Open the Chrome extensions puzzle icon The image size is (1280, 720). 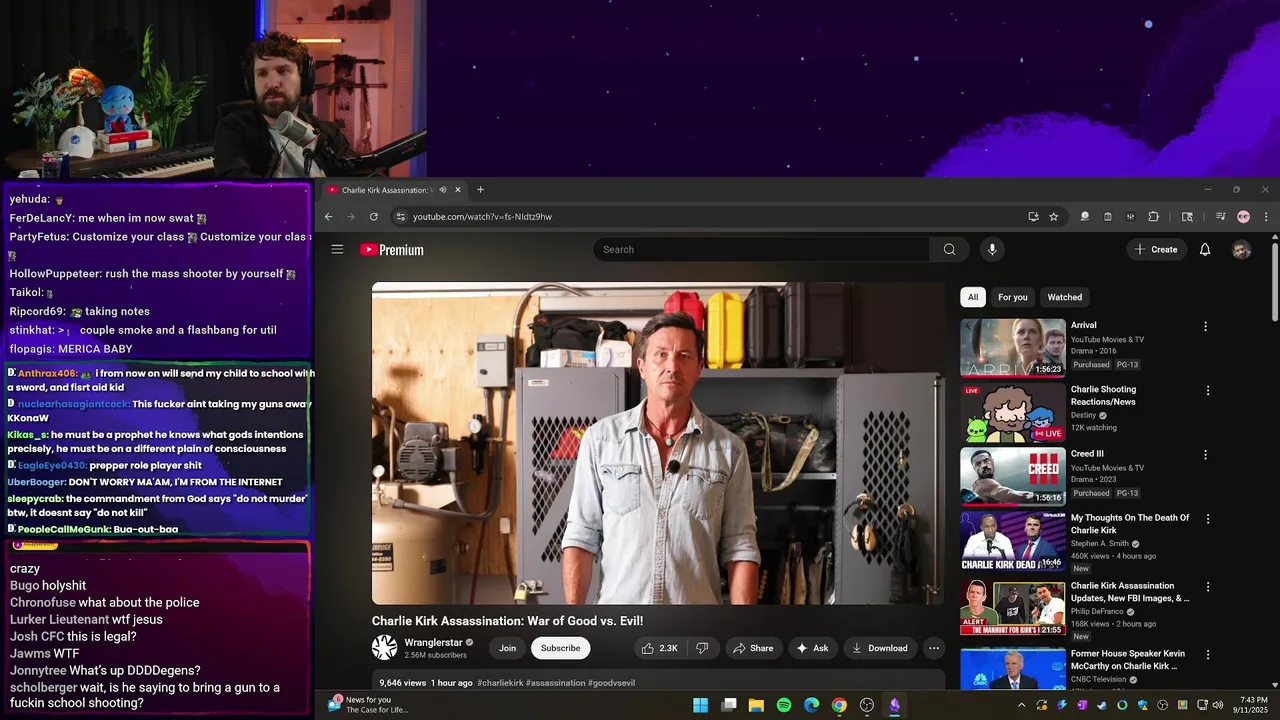coord(1153,216)
